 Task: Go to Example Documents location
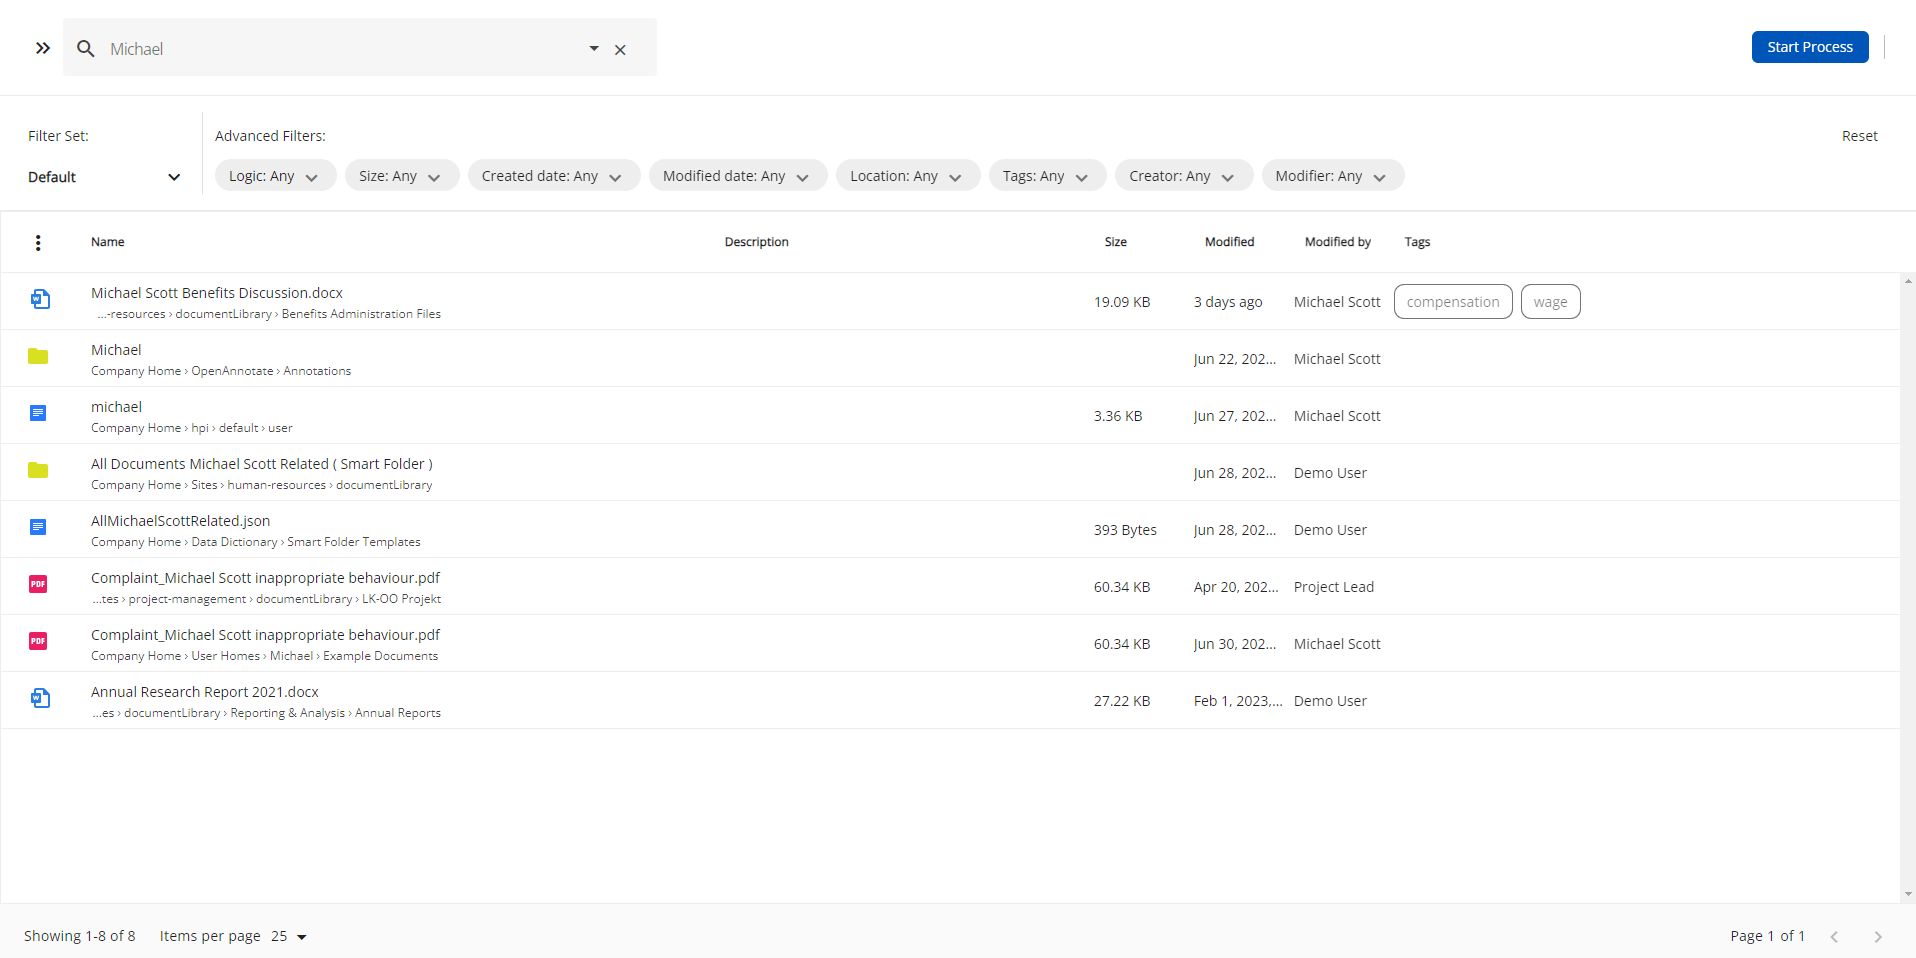(x=380, y=656)
